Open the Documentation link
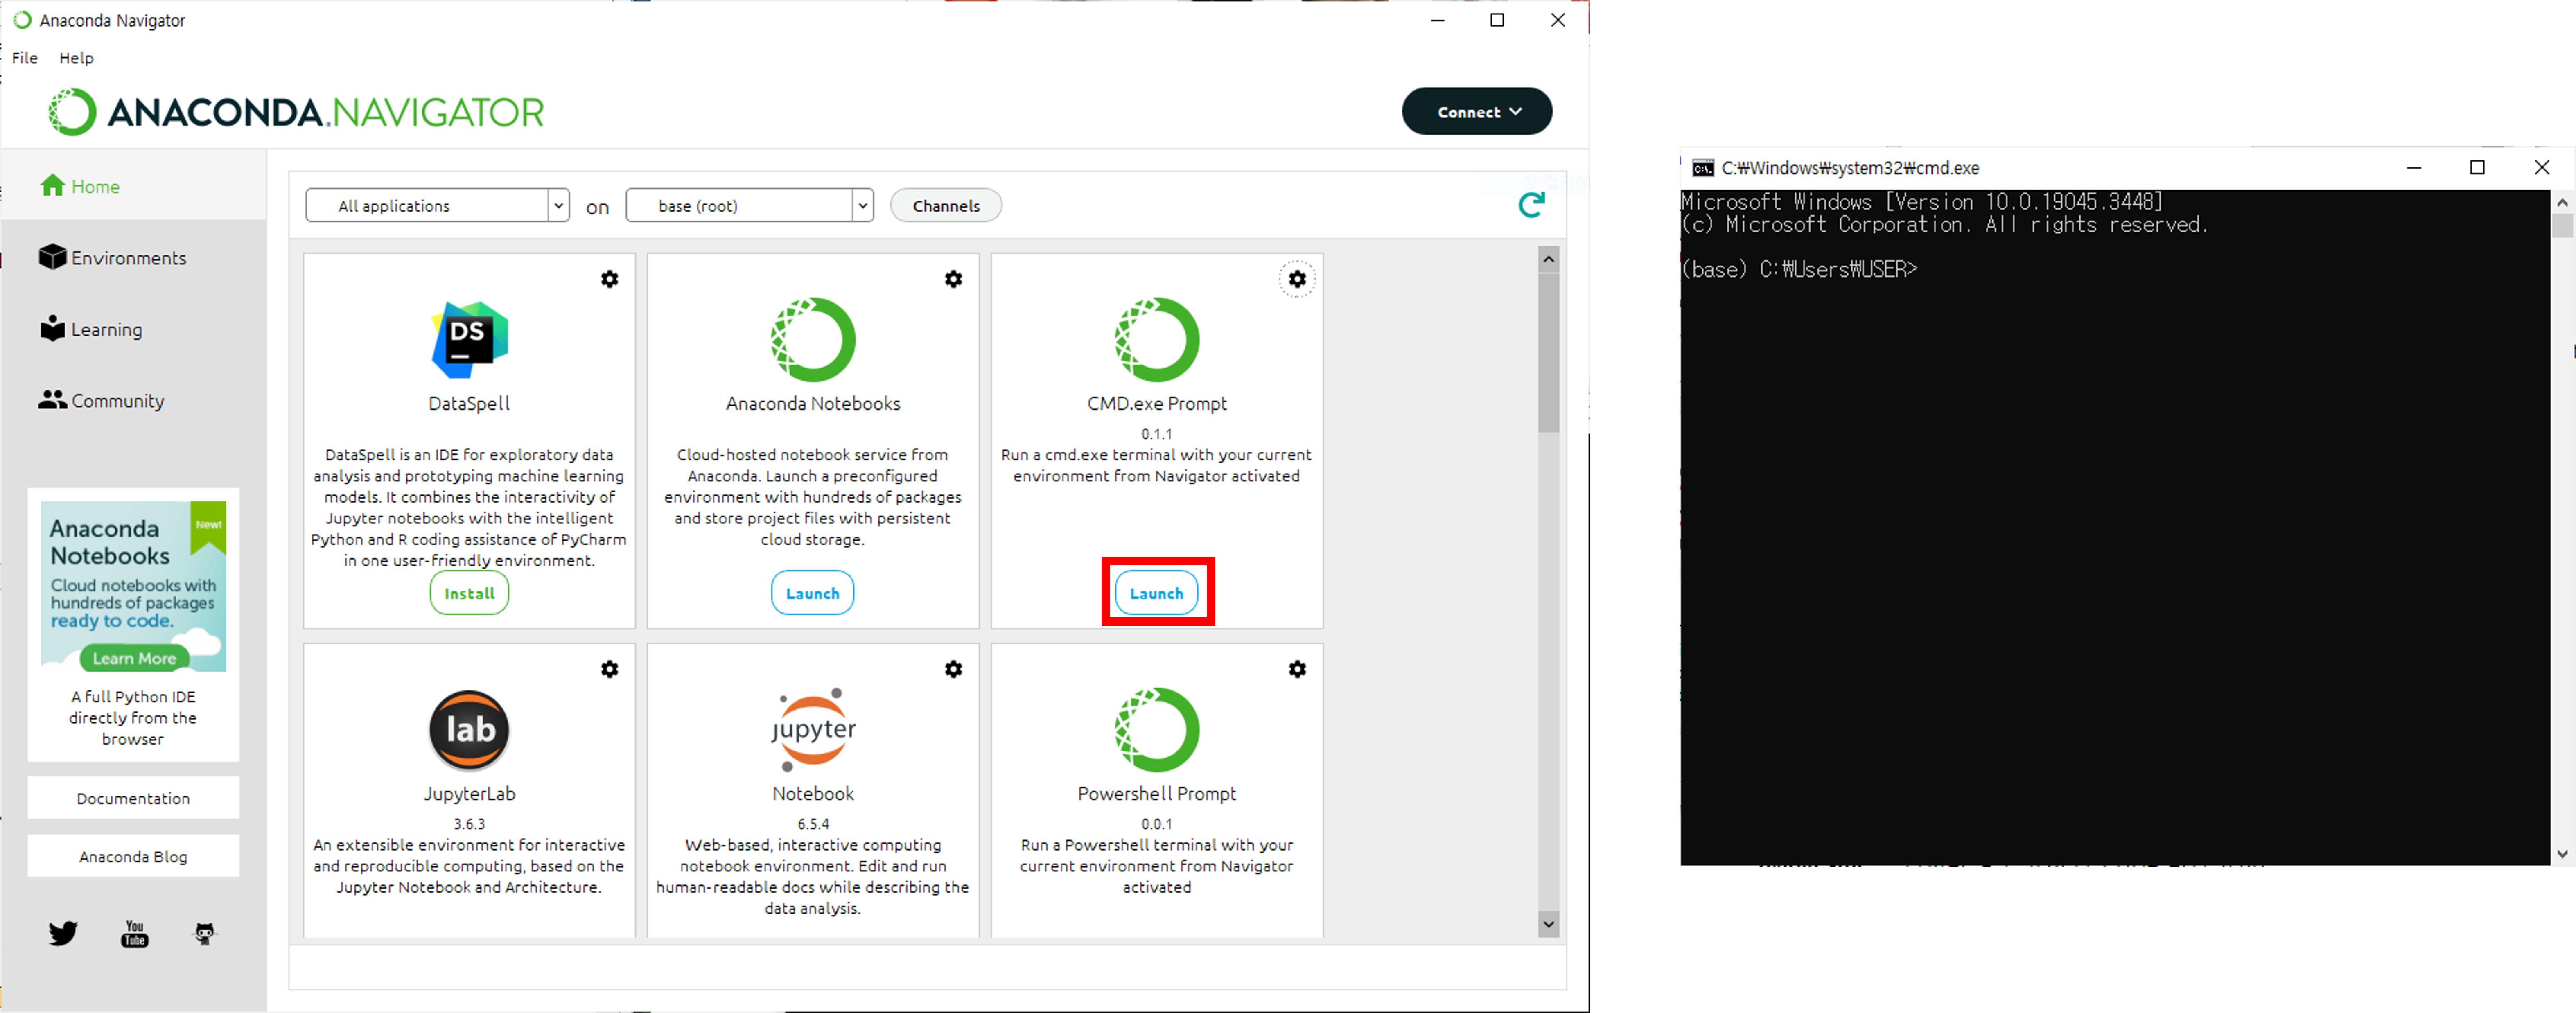The image size is (2576, 1013). click(x=133, y=798)
